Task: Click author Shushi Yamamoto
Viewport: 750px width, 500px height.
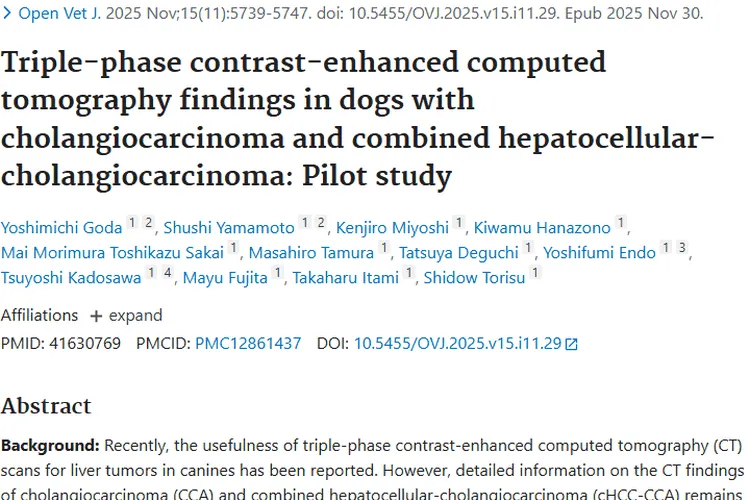Action: point(227,226)
